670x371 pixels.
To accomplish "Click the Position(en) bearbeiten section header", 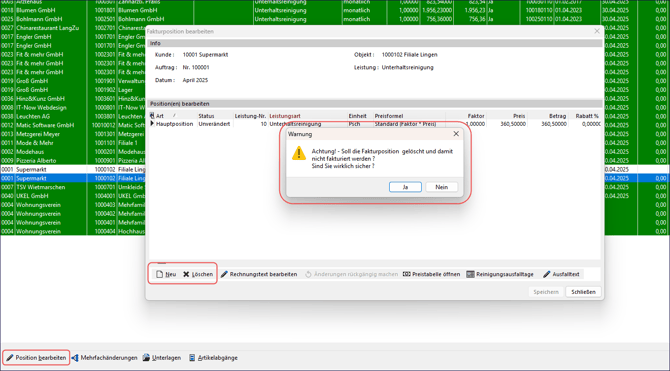I will tap(375, 103).
